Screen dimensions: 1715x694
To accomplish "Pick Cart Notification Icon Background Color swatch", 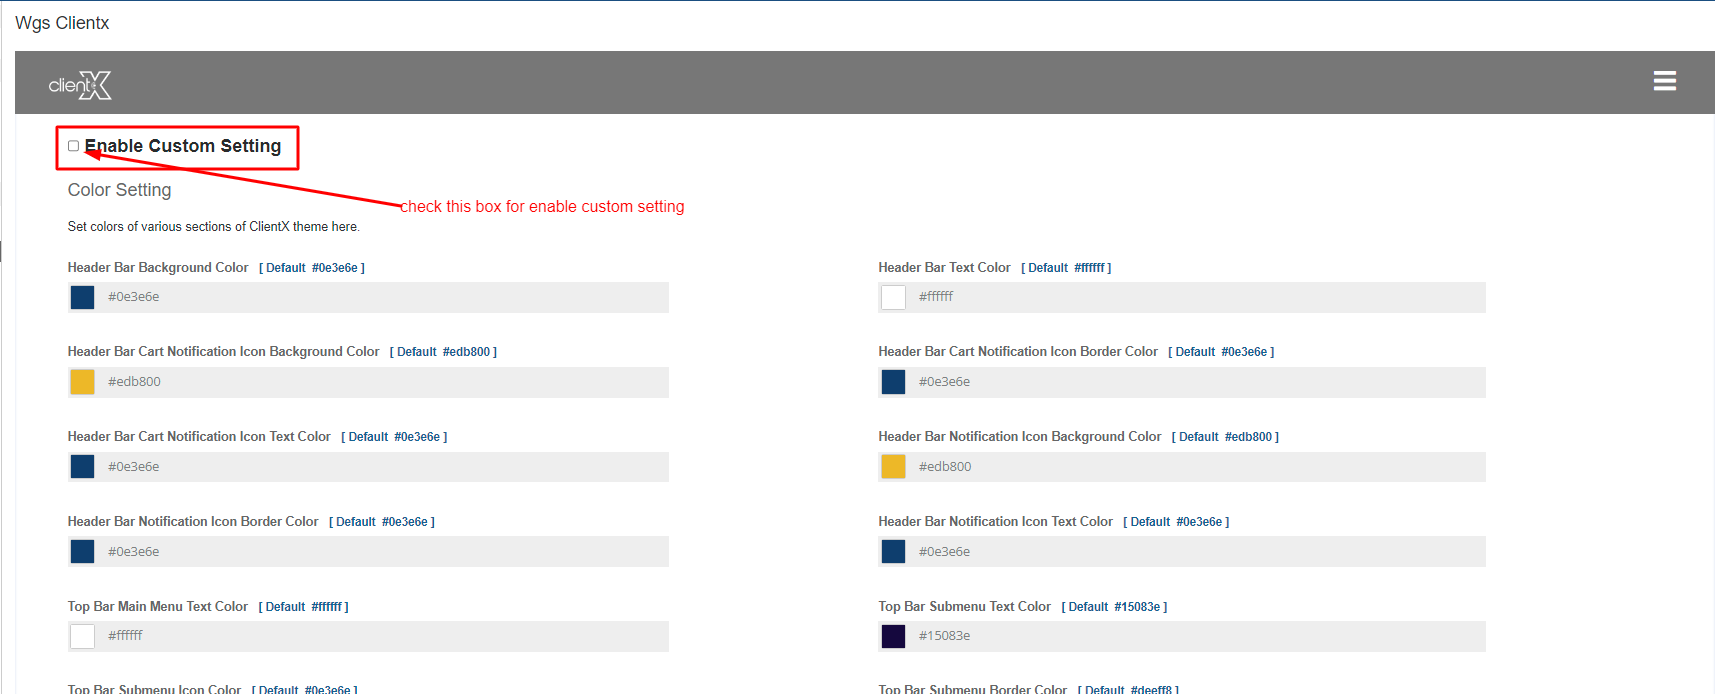I will [82, 382].
